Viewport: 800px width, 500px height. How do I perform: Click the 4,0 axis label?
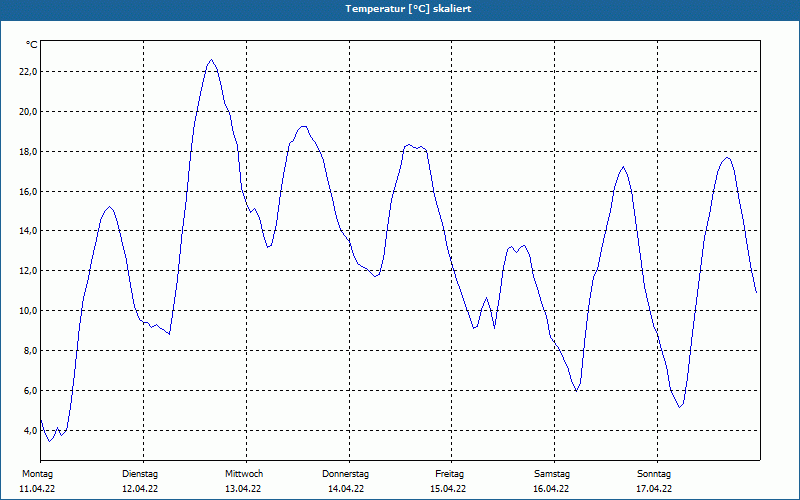pos(30,430)
